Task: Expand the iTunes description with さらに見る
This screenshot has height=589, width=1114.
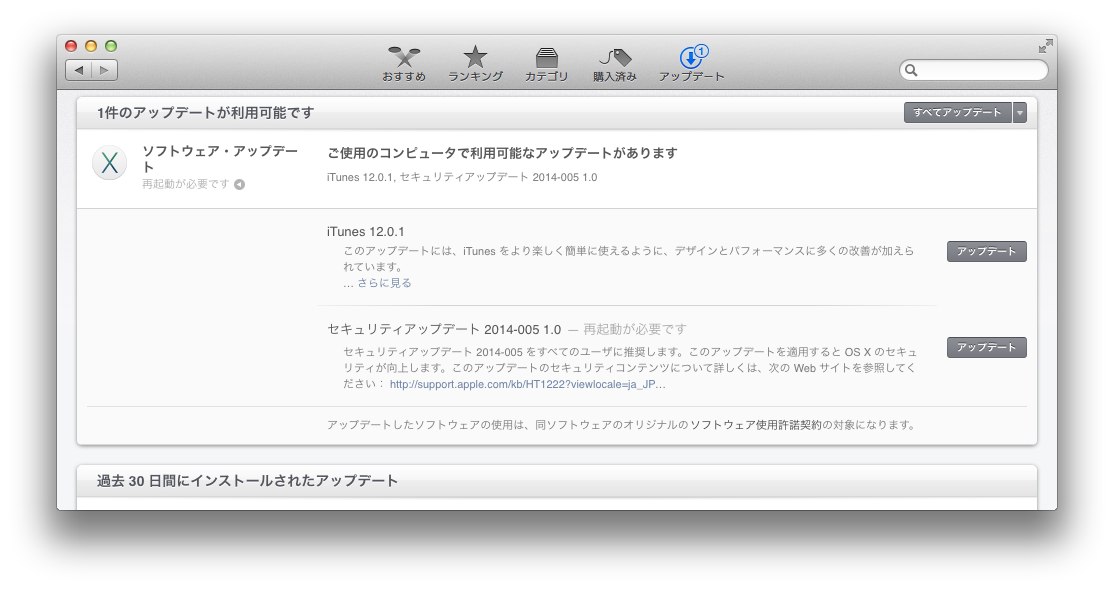Action: click(384, 283)
